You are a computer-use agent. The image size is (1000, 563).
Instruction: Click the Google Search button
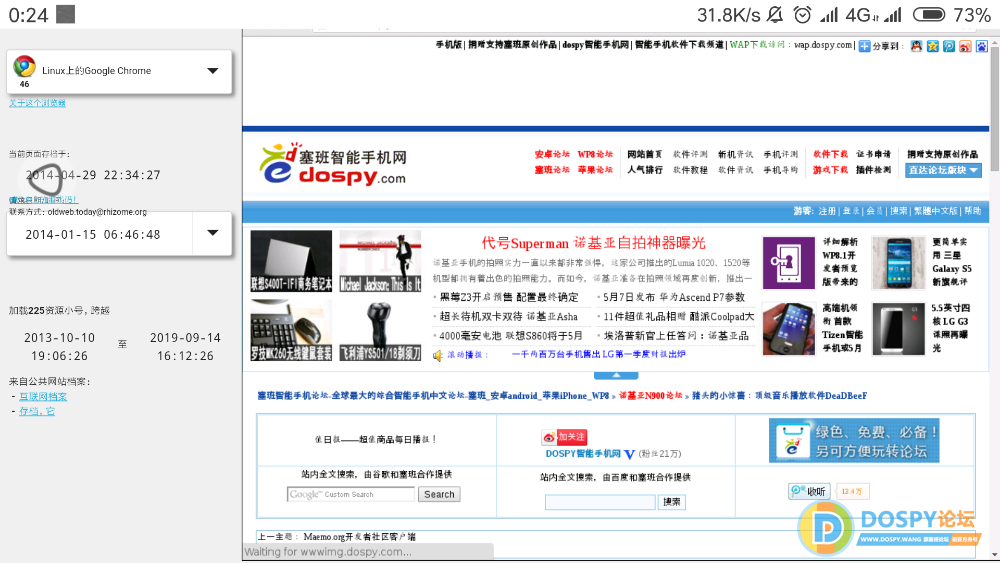click(x=439, y=494)
